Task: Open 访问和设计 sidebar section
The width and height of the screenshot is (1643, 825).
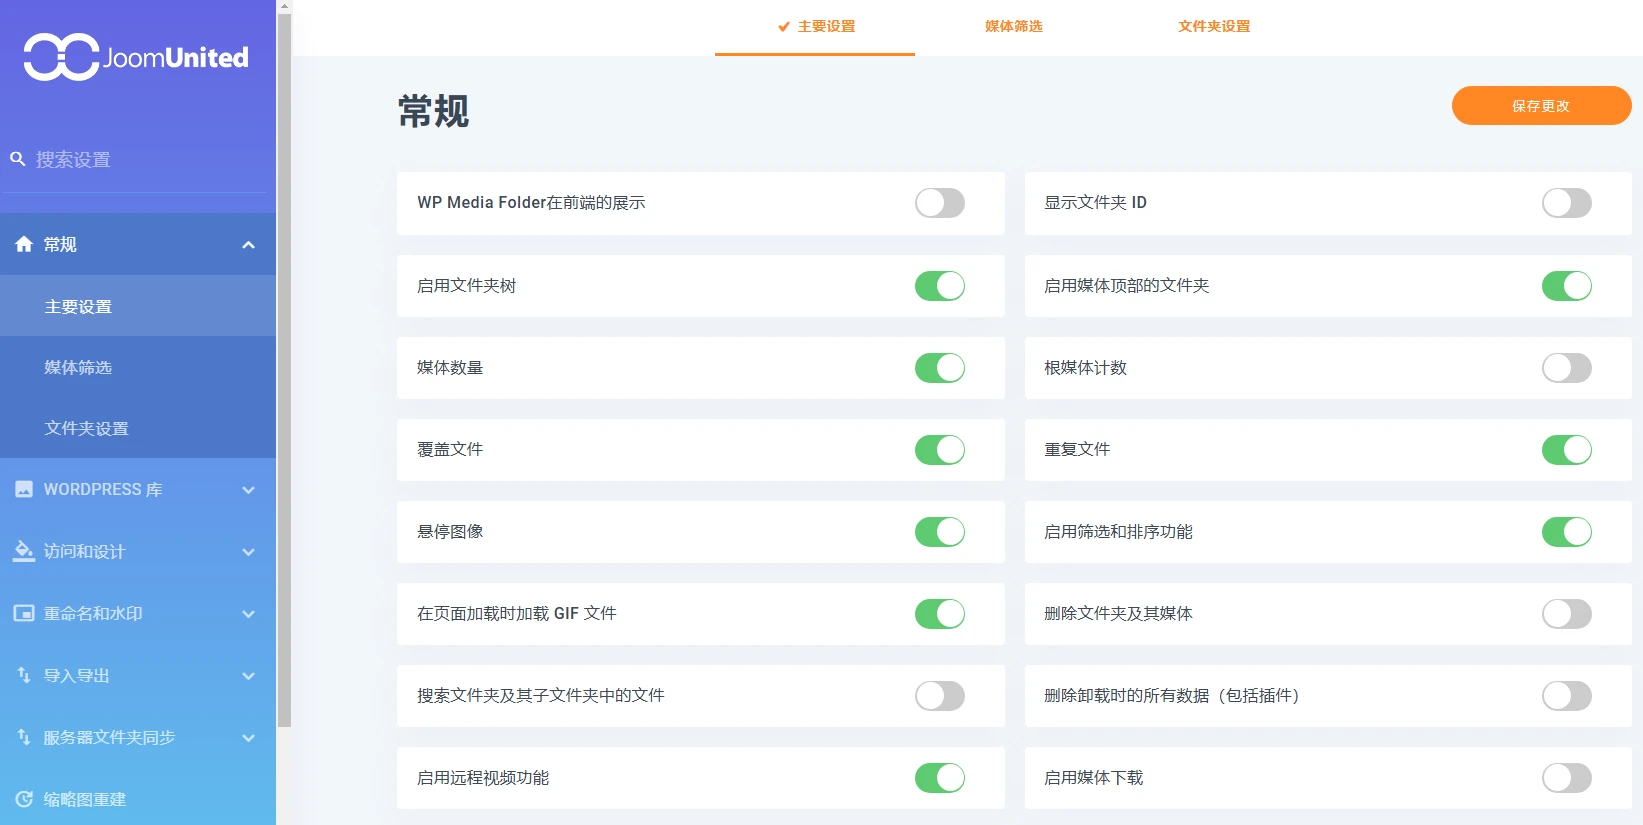Action: (x=138, y=552)
